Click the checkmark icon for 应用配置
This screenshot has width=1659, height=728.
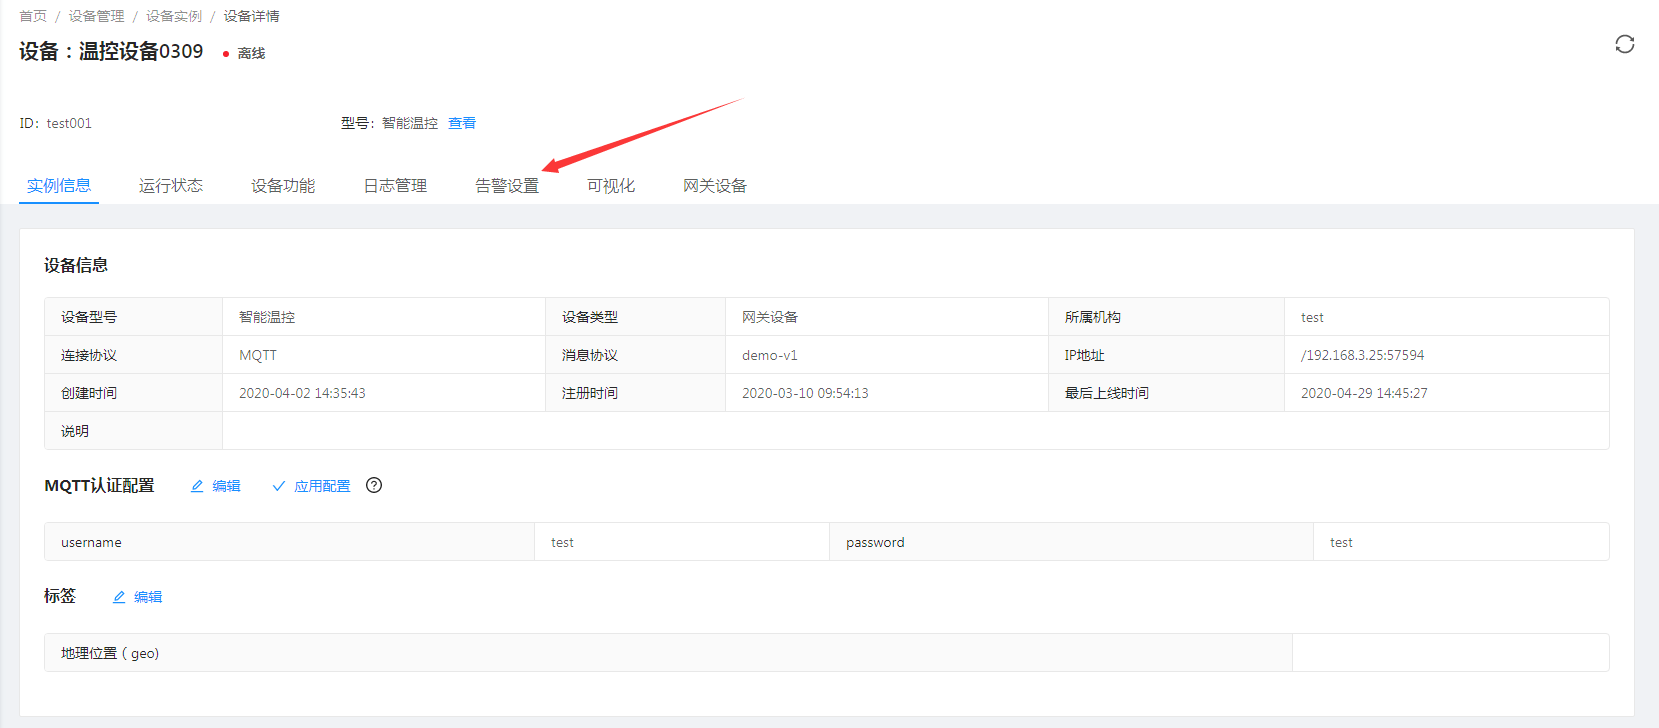tap(279, 486)
